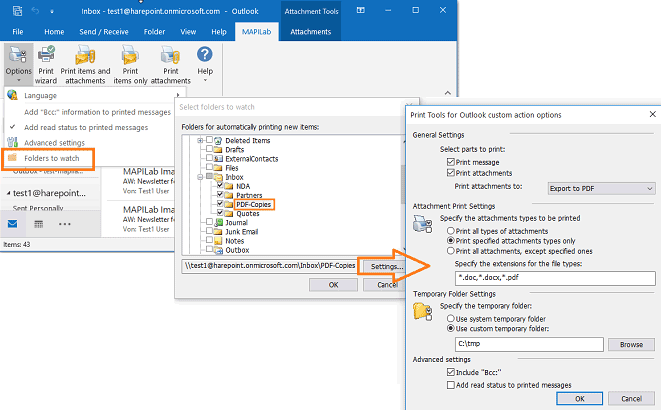
Task: Click the Journal folder icon
Action: click(218, 222)
